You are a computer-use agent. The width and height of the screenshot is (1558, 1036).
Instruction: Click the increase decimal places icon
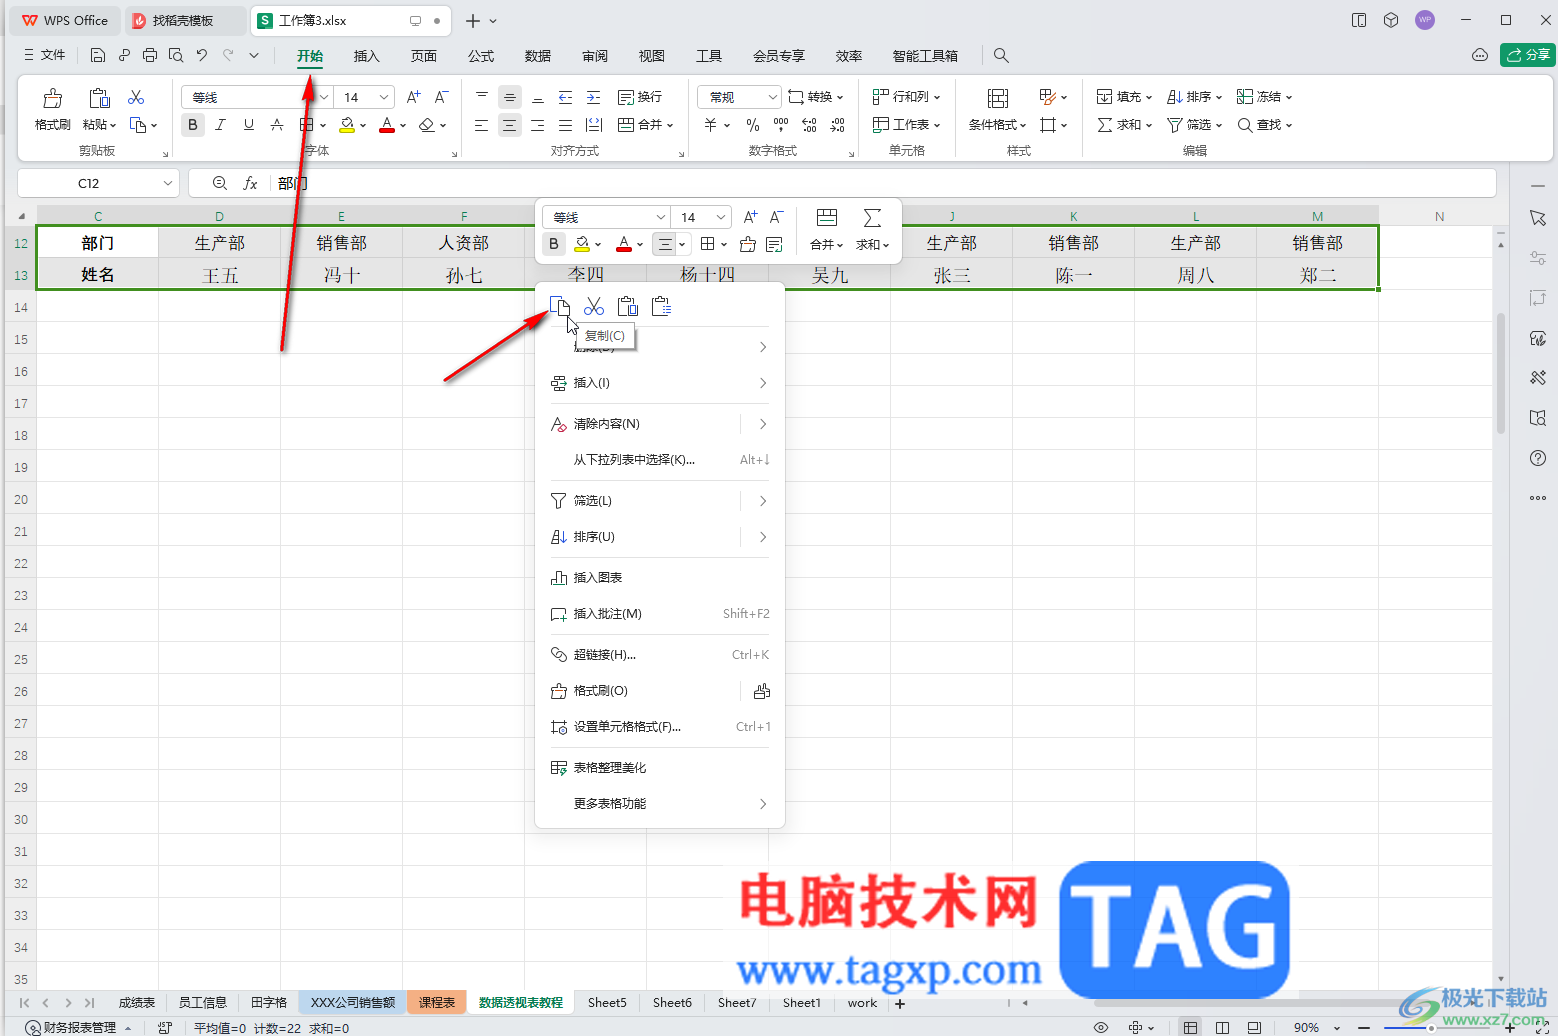pyautogui.click(x=810, y=125)
